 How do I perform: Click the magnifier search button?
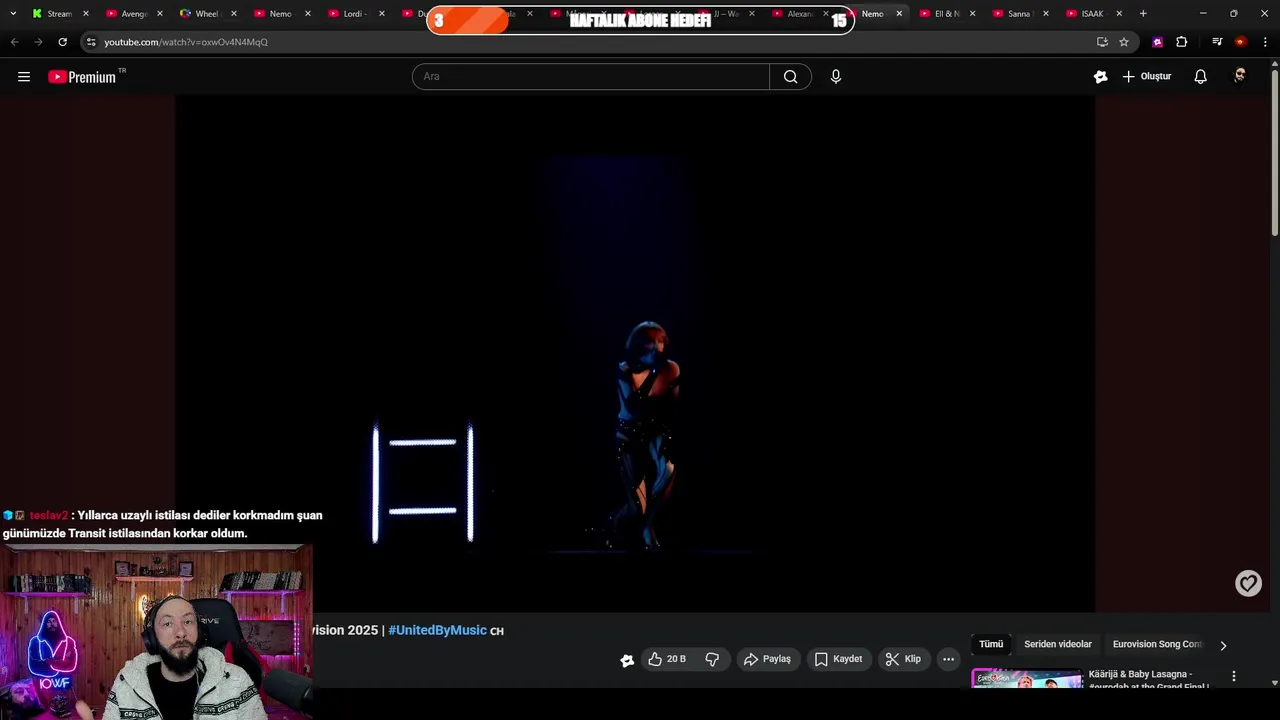coord(790,77)
